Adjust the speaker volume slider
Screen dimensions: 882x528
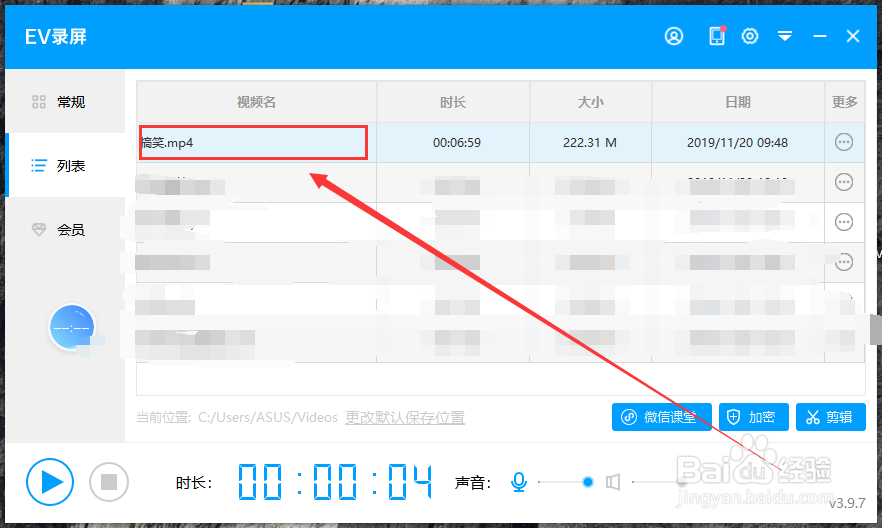click(660, 482)
